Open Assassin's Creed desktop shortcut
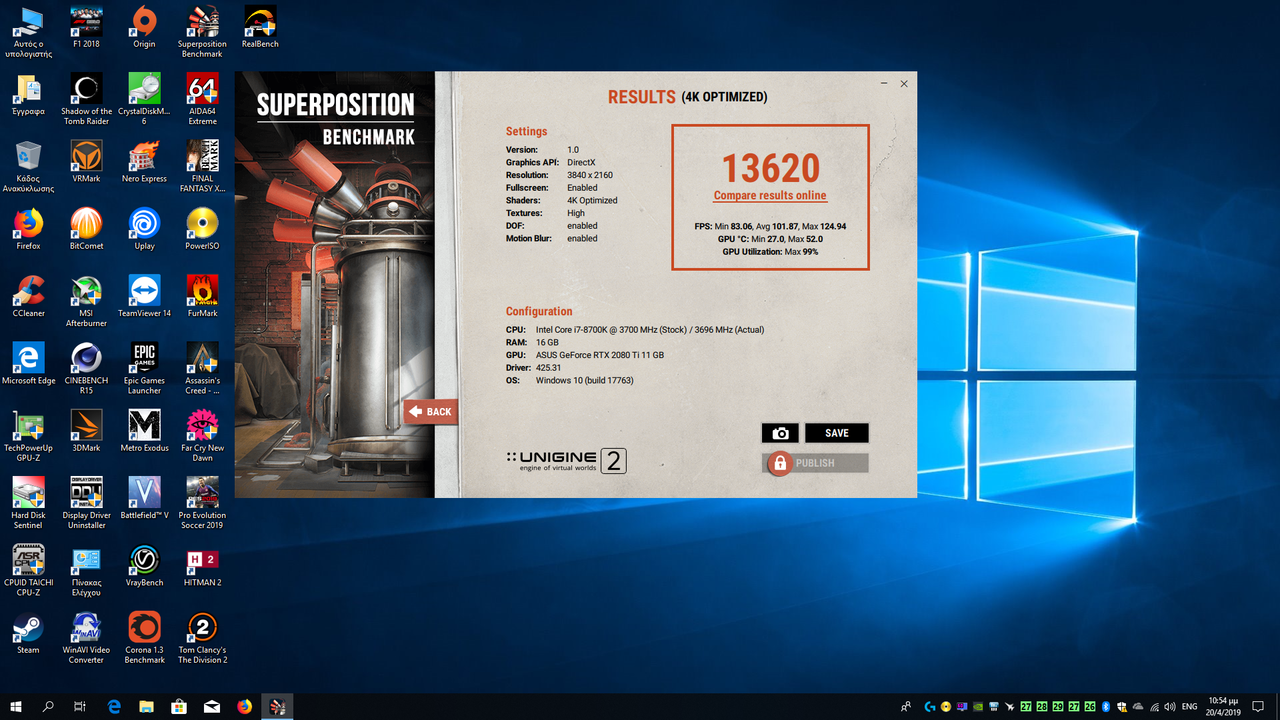The width and height of the screenshot is (1280, 720). (x=202, y=368)
